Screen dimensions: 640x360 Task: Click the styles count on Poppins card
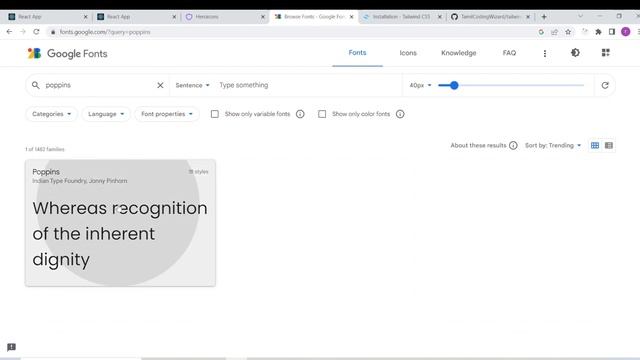198,172
